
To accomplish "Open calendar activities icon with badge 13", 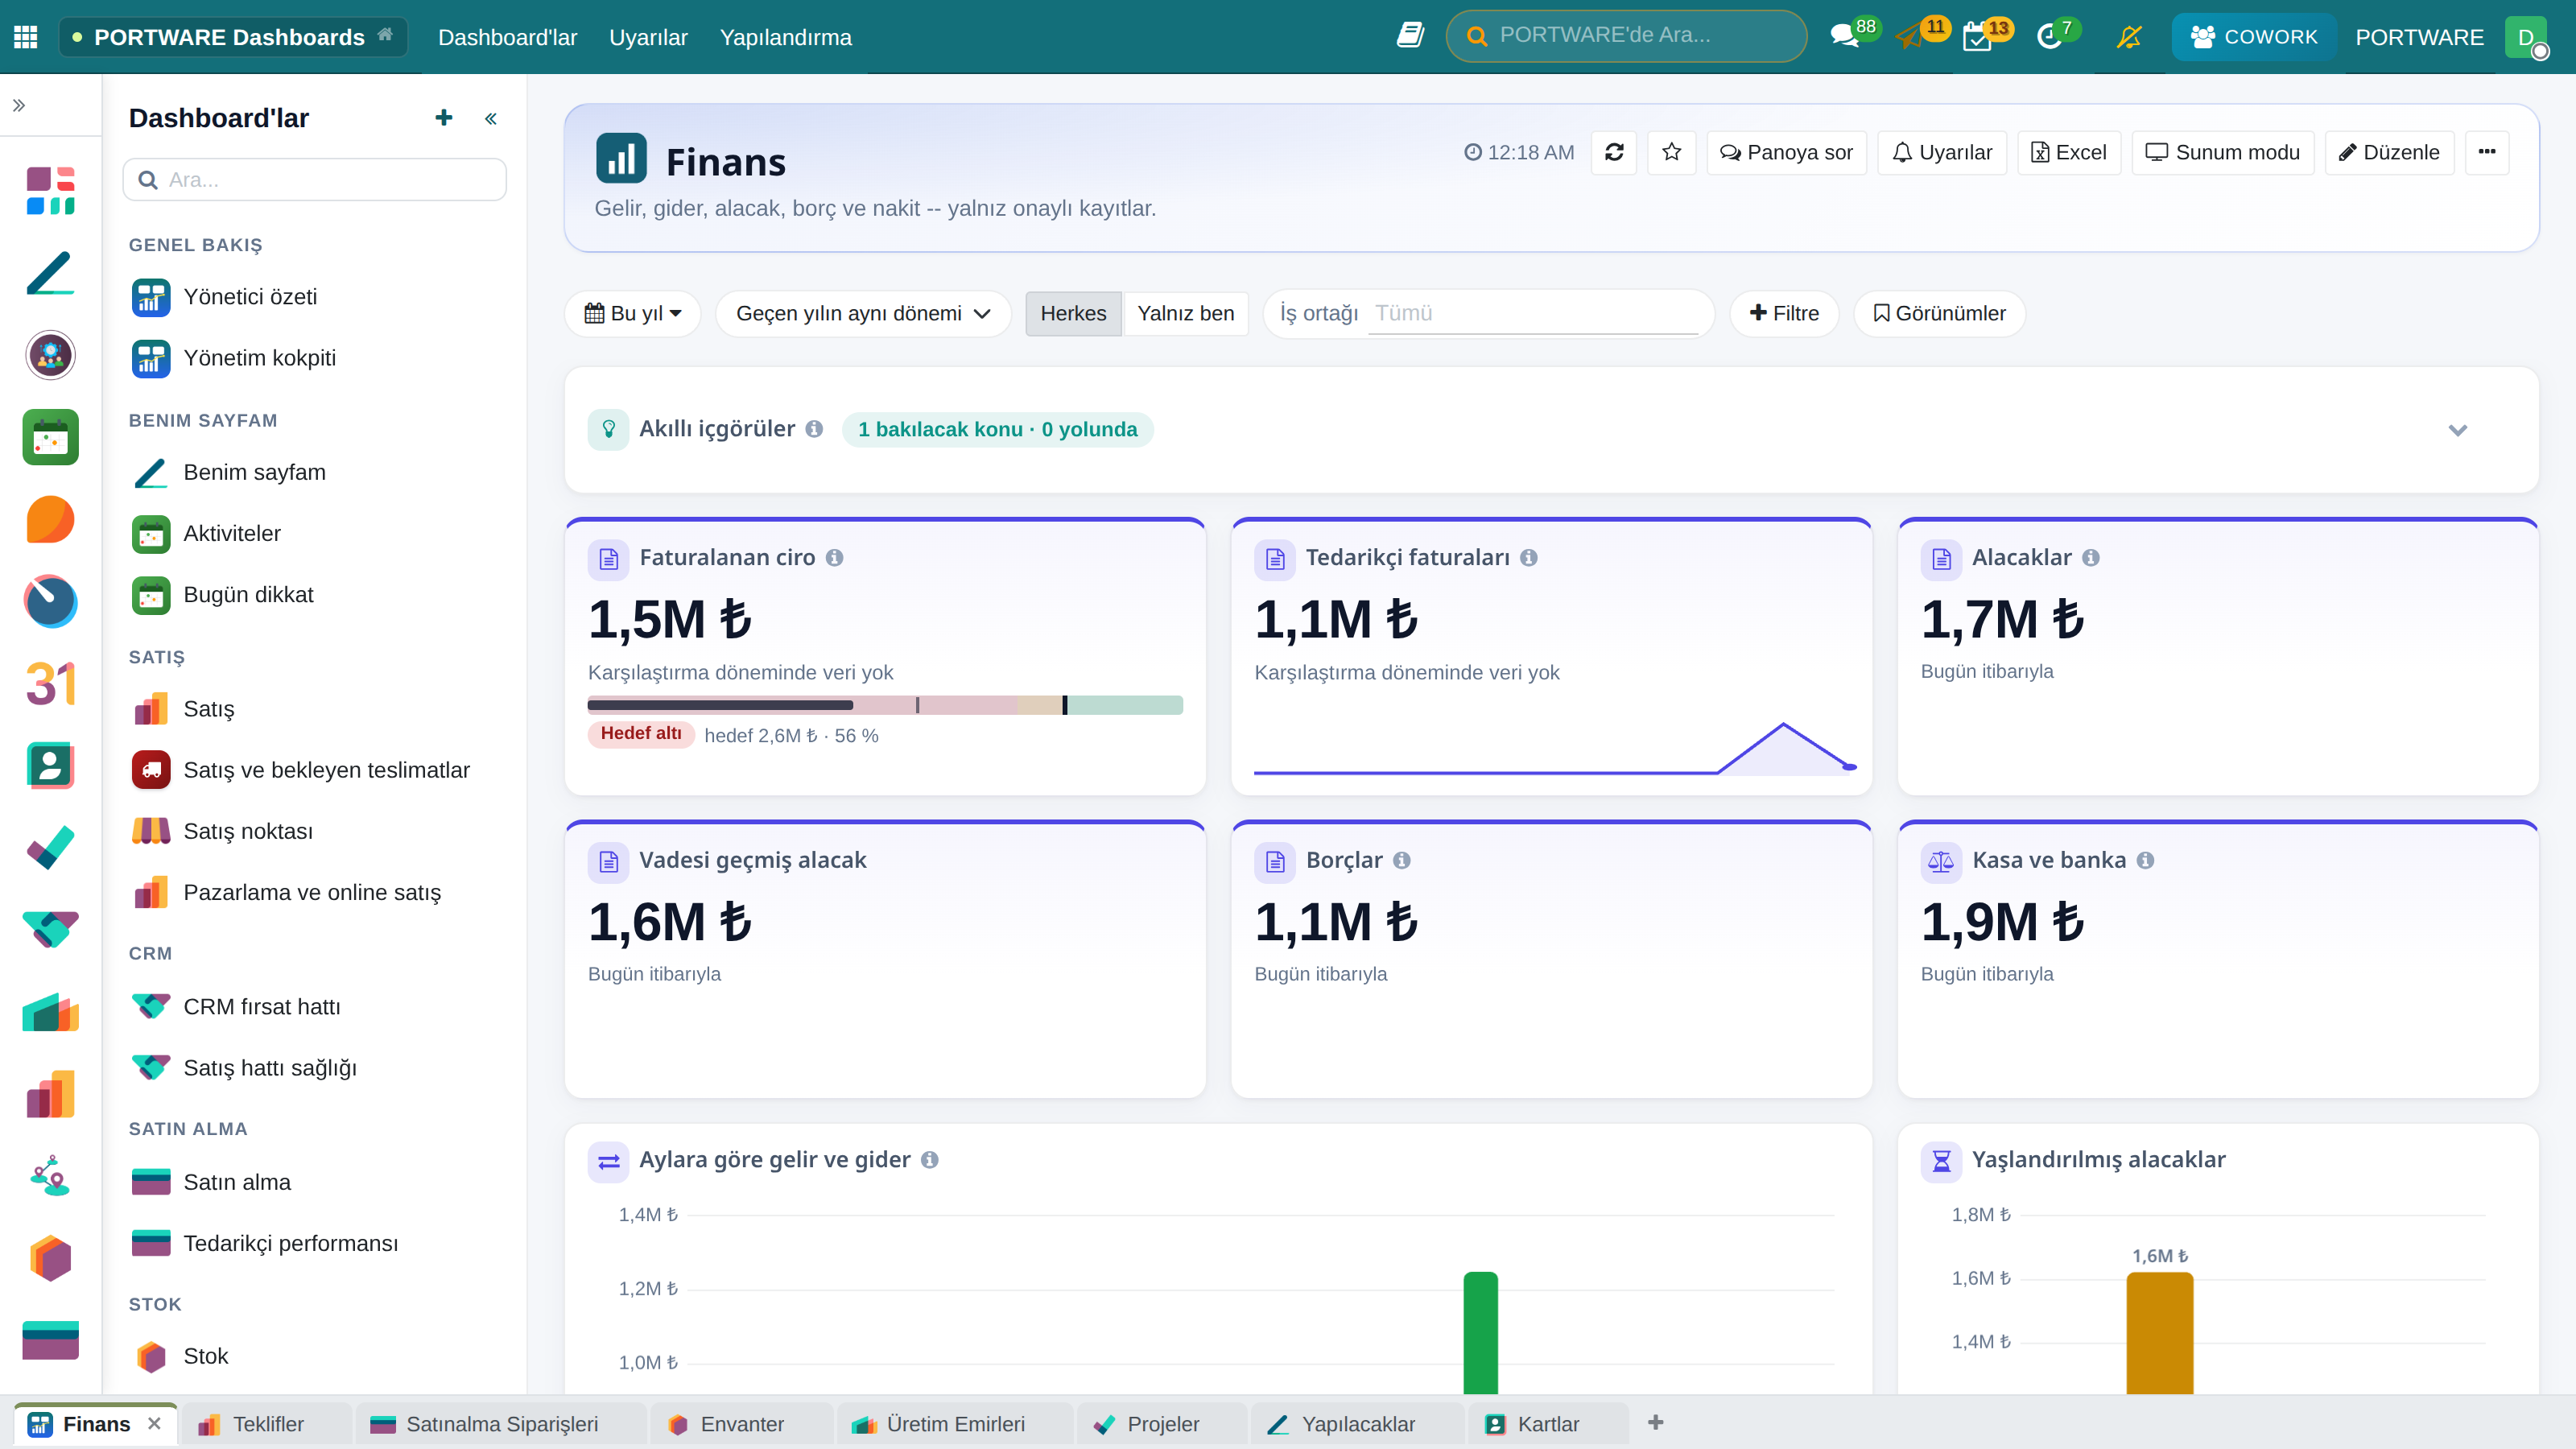I will pyautogui.click(x=1977, y=38).
